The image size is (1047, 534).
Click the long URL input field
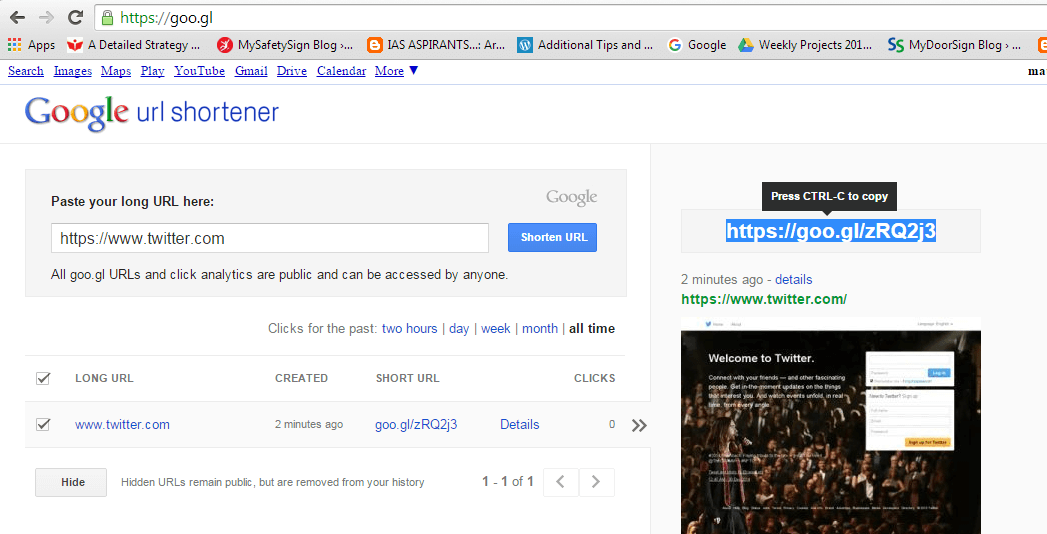[x=270, y=238]
